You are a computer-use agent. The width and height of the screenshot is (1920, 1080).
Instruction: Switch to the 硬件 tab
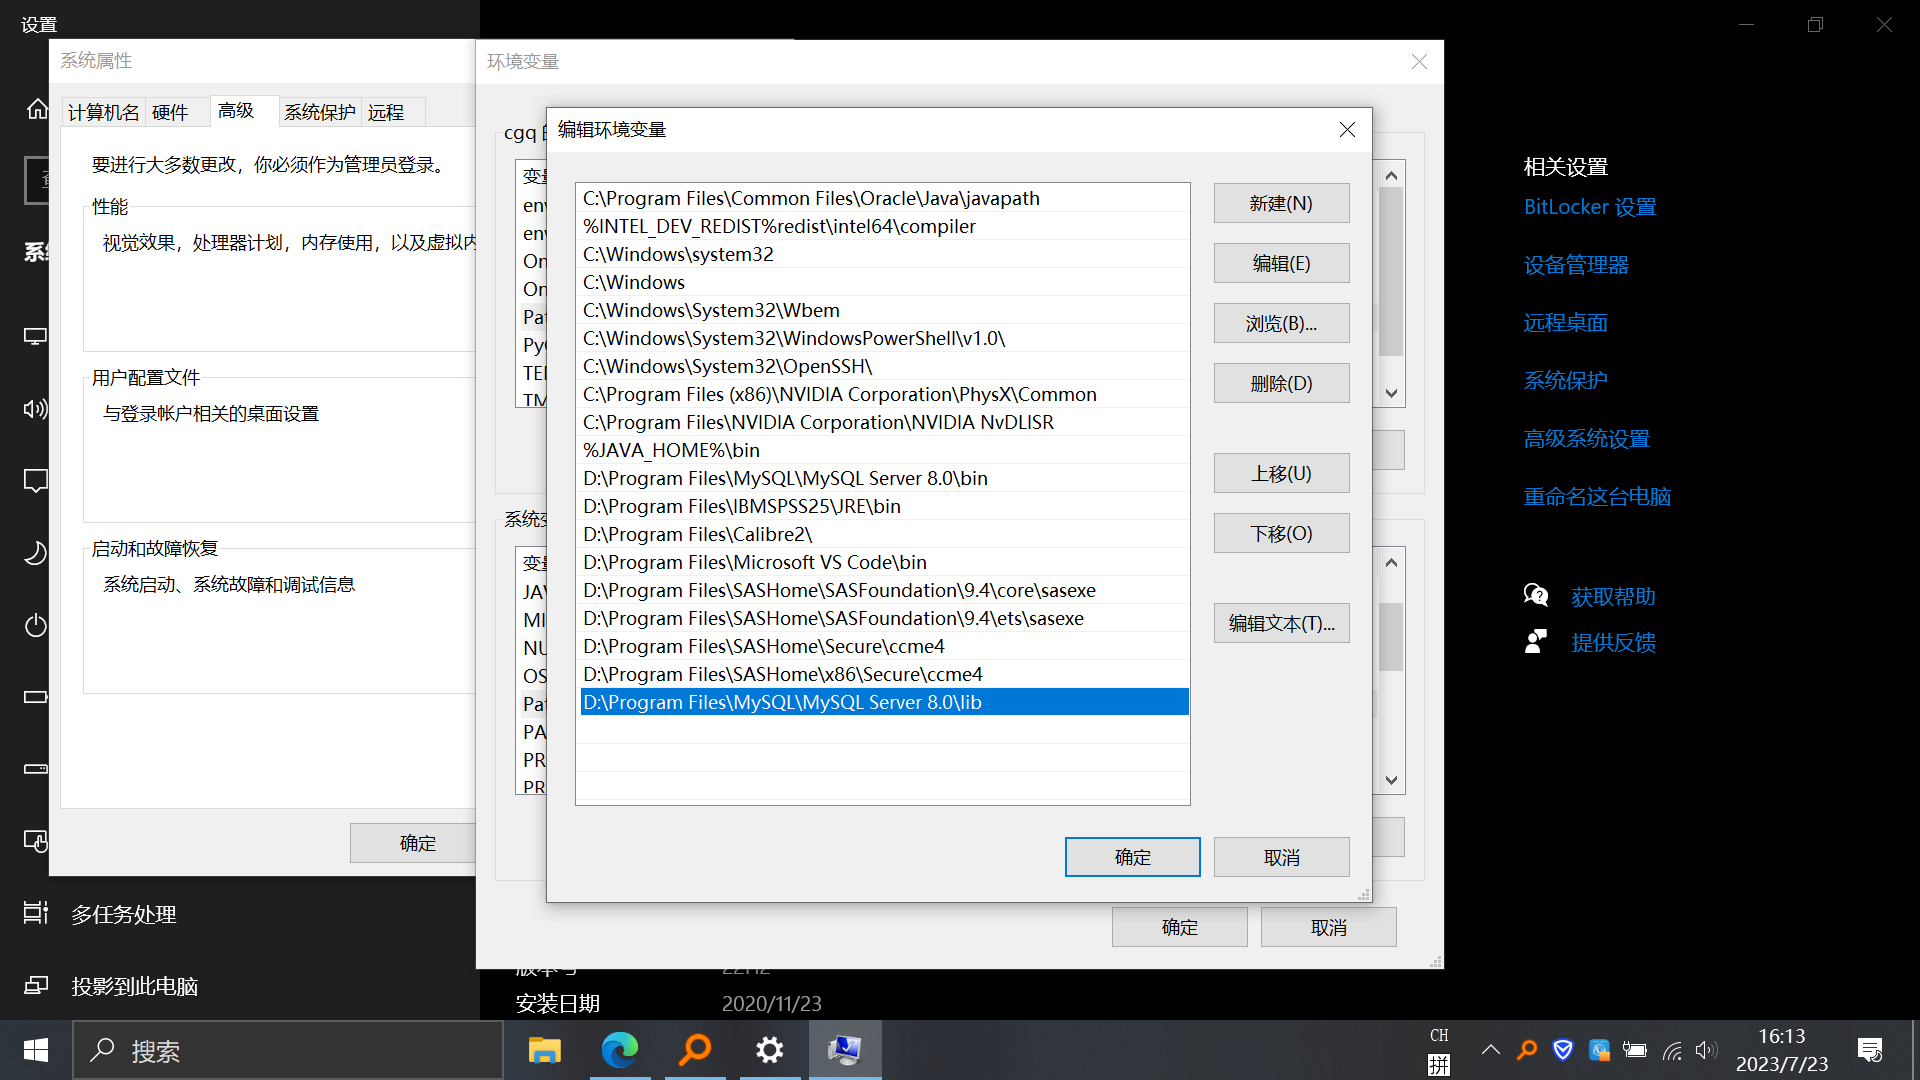click(x=170, y=112)
